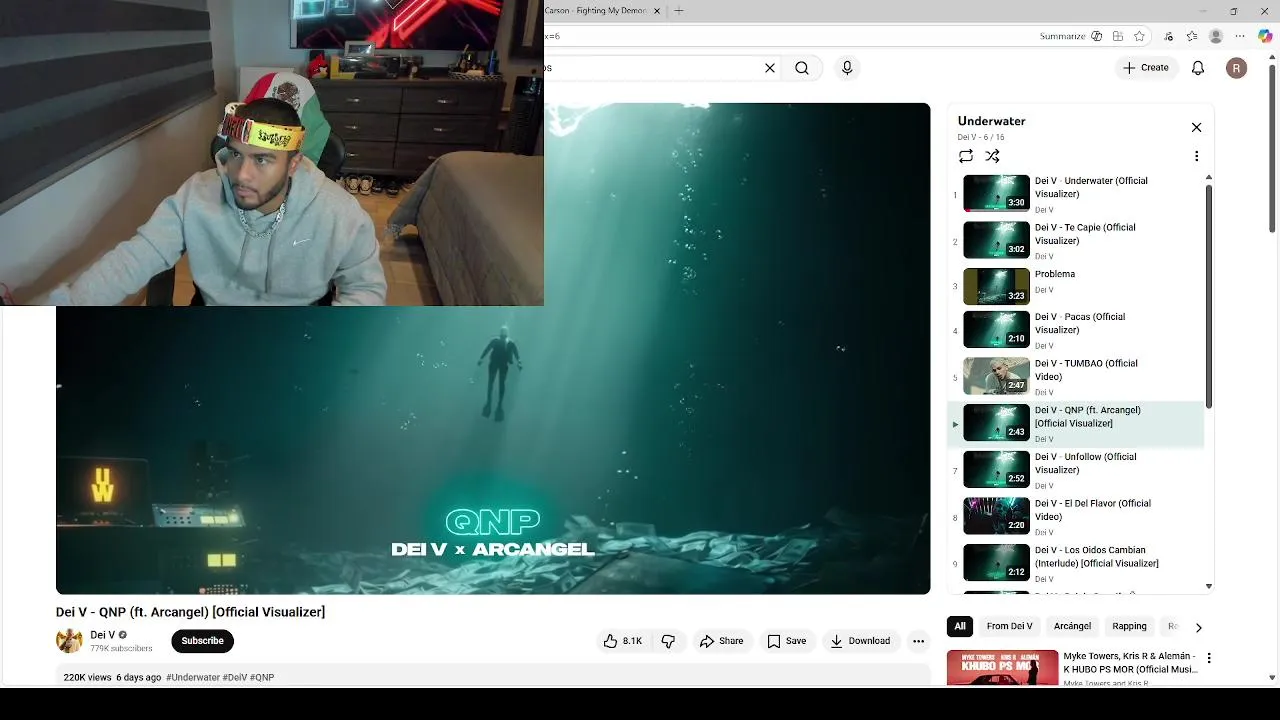
Task: Open more actions ellipsis beside Download
Action: tap(918, 641)
